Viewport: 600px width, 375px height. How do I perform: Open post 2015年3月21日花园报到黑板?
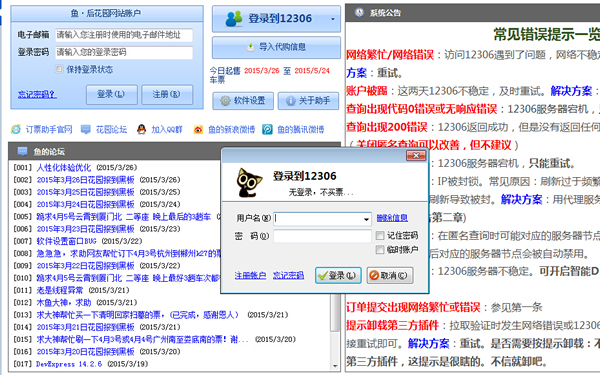[x=85, y=327]
